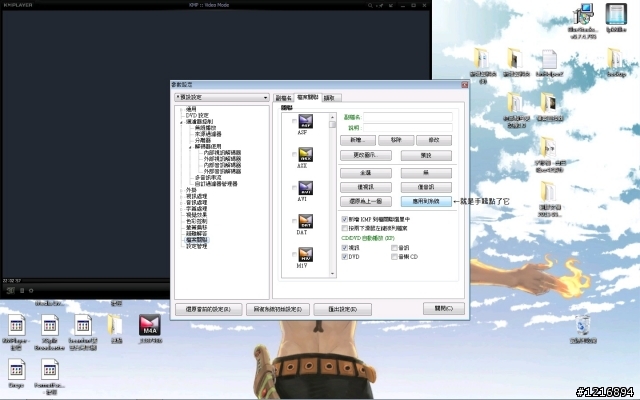This screenshot has width=640, height=400.
Task: Tick the checkbox next to DAT
Action: (294, 221)
